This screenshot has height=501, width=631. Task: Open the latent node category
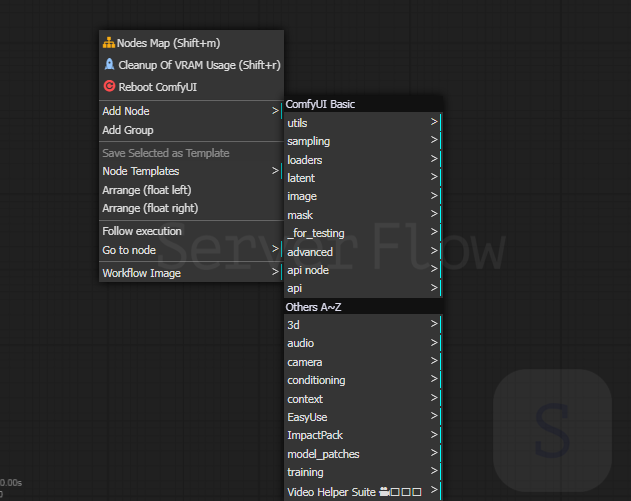tap(363, 178)
